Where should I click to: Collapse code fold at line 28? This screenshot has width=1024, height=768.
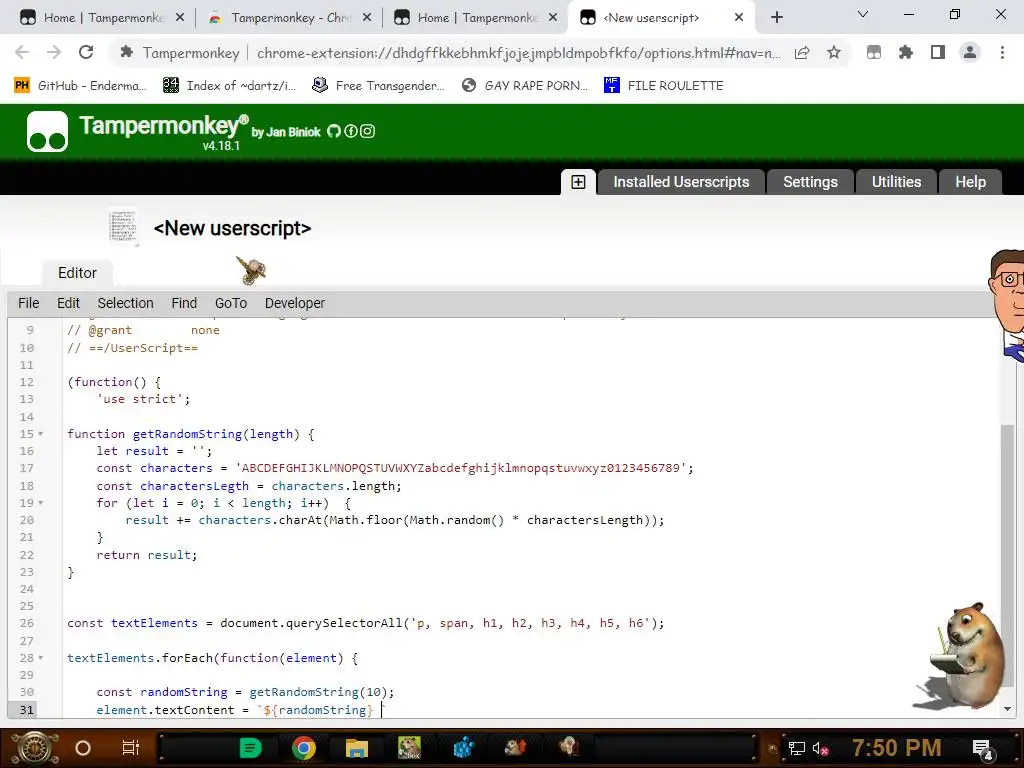[x=40, y=658]
